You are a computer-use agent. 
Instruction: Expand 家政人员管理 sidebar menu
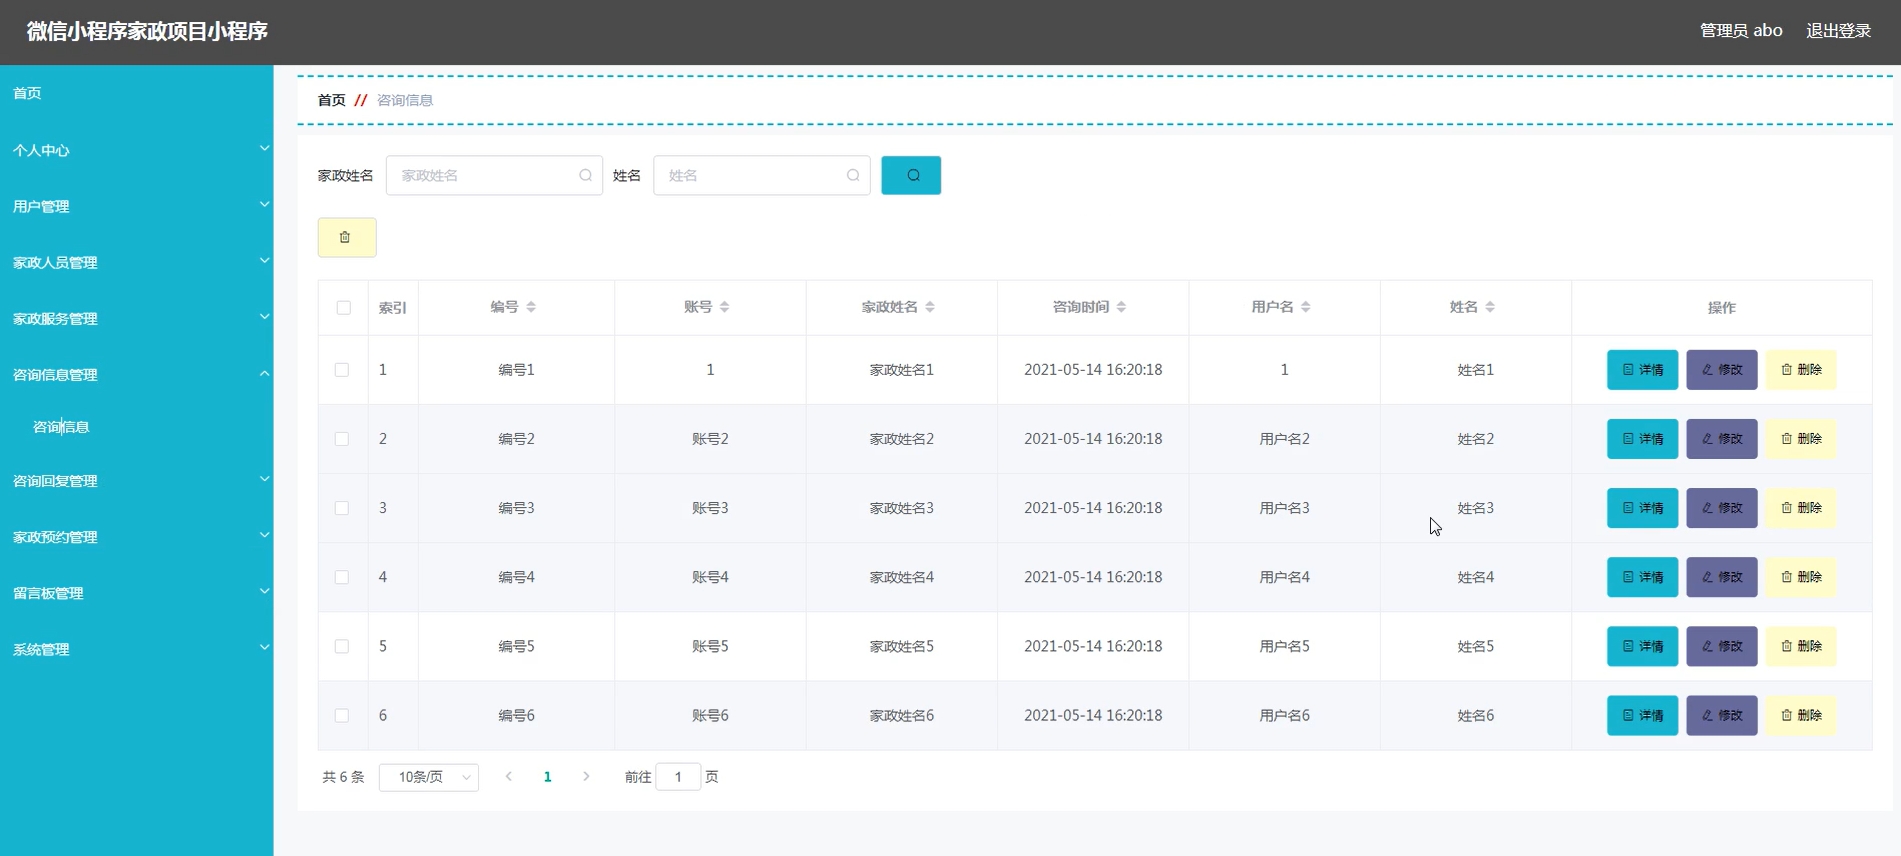(x=137, y=262)
